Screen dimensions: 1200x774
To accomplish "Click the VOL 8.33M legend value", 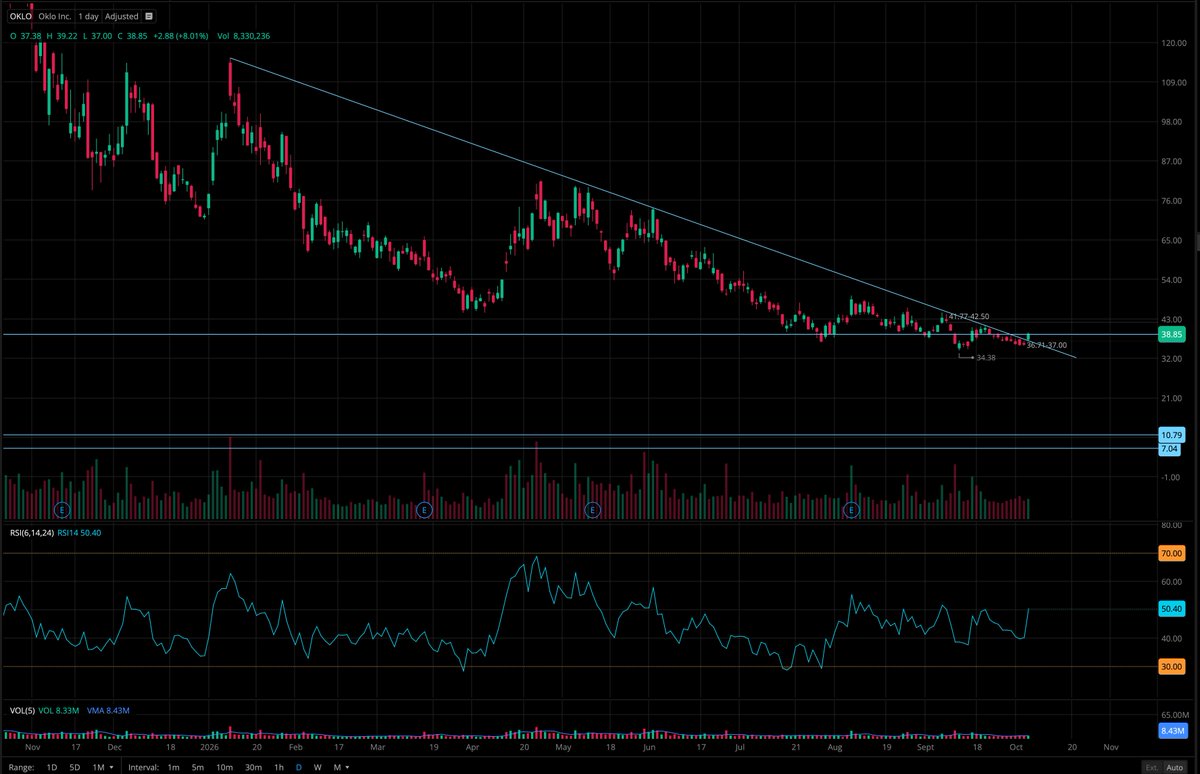I will [x=58, y=710].
